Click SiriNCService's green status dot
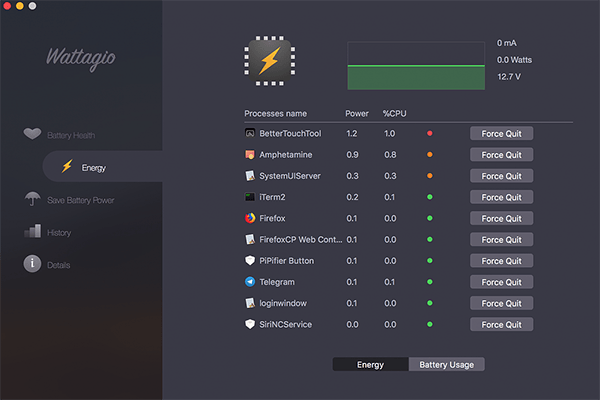The image size is (600, 400). click(430, 324)
